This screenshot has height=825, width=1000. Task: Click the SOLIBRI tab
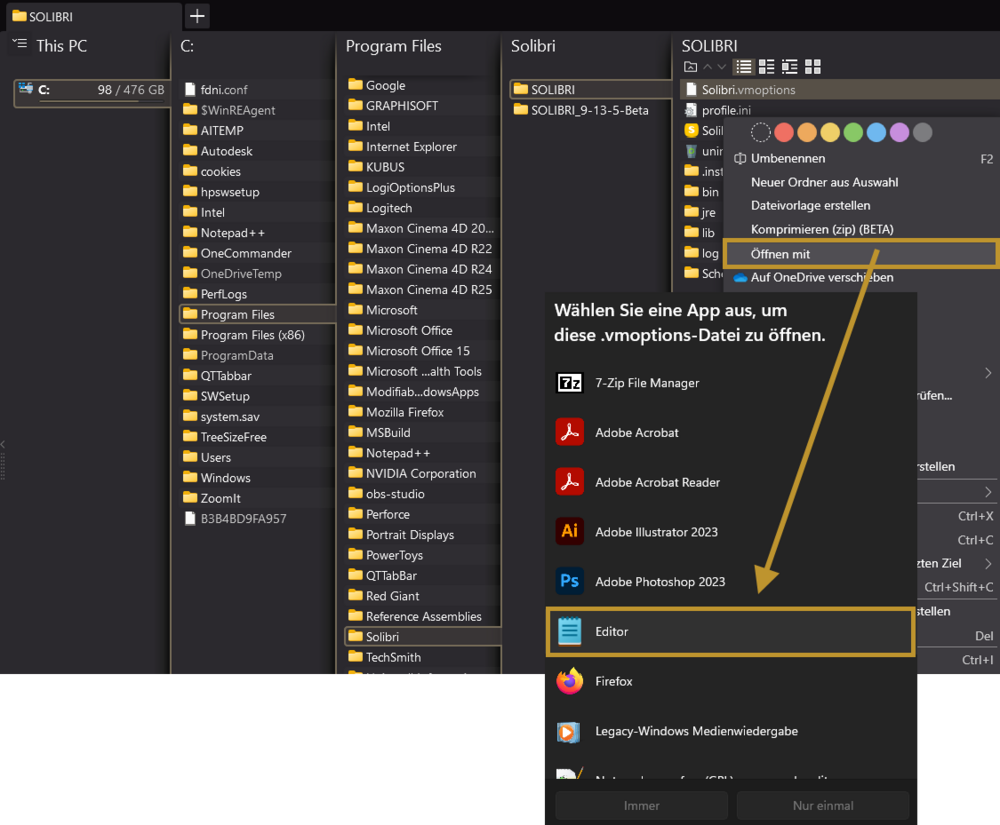point(94,17)
